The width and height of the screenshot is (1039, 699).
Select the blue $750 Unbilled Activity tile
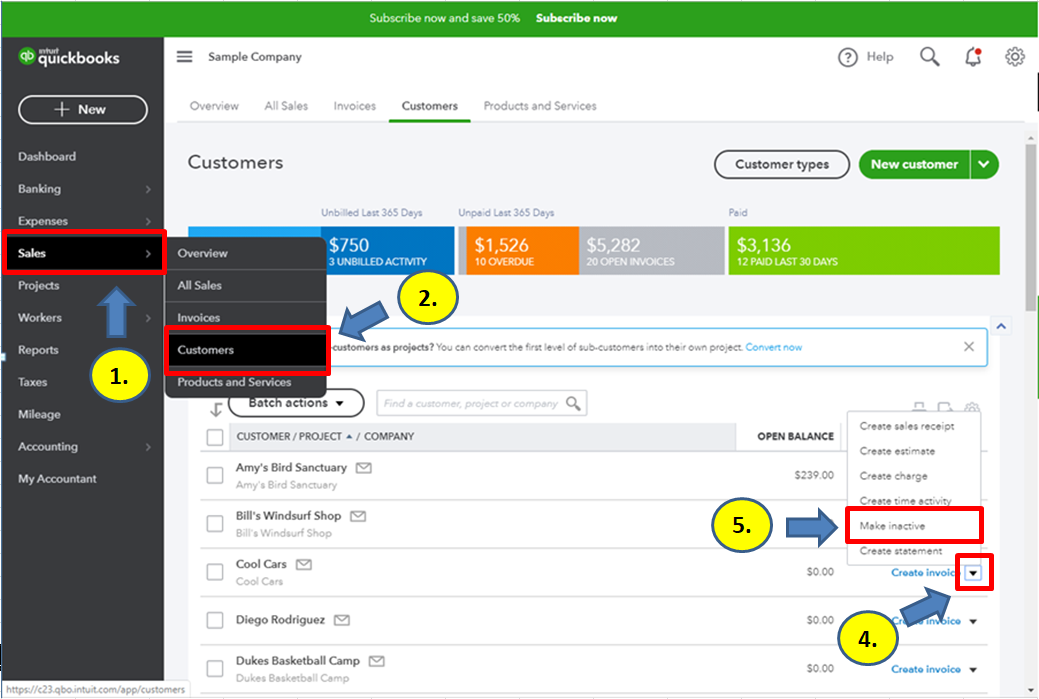click(388, 251)
